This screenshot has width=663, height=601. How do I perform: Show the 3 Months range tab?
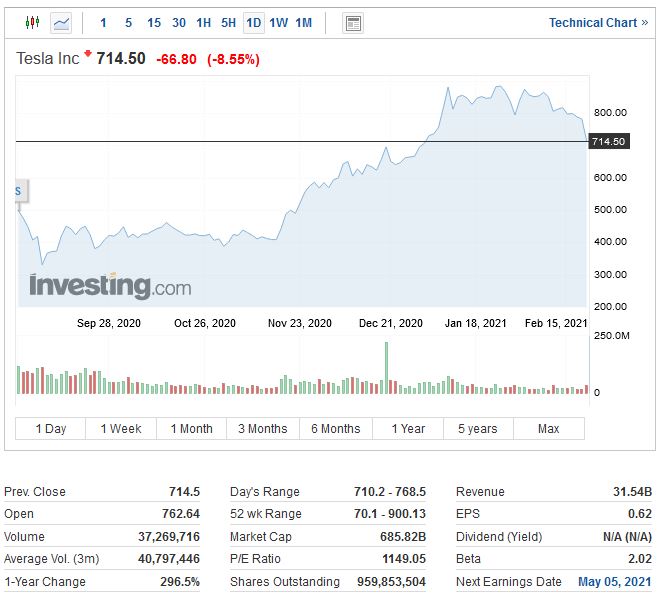pyautogui.click(x=263, y=428)
